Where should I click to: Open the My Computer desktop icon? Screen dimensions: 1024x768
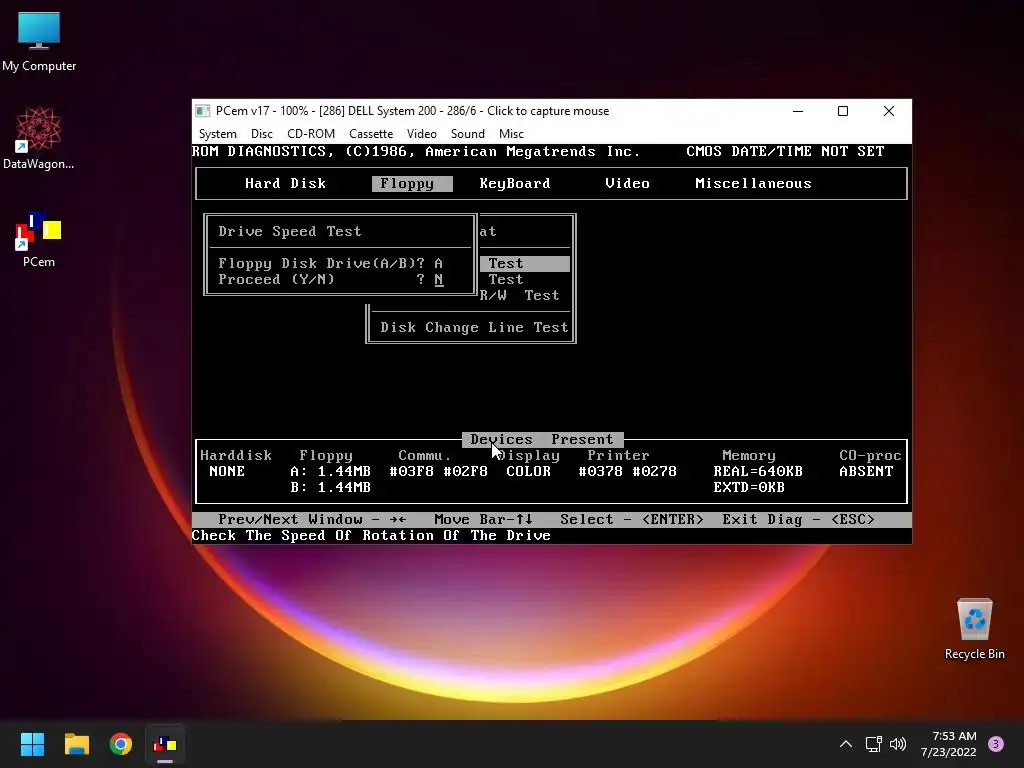(39, 42)
